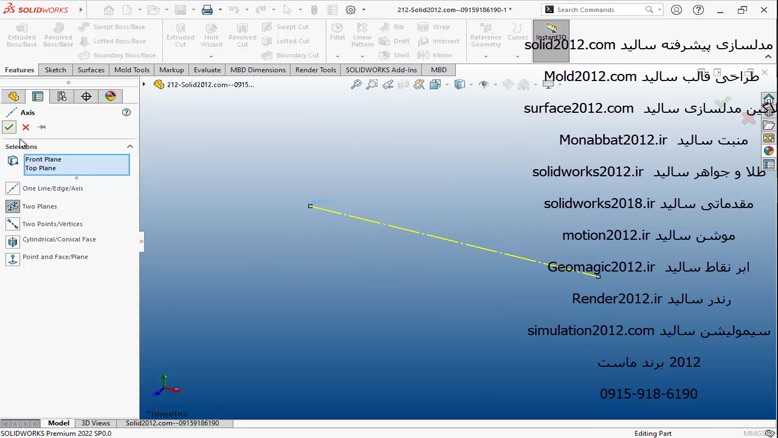
Task: Open the Options dropdown arrow beside gear
Action: click(x=364, y=9)
